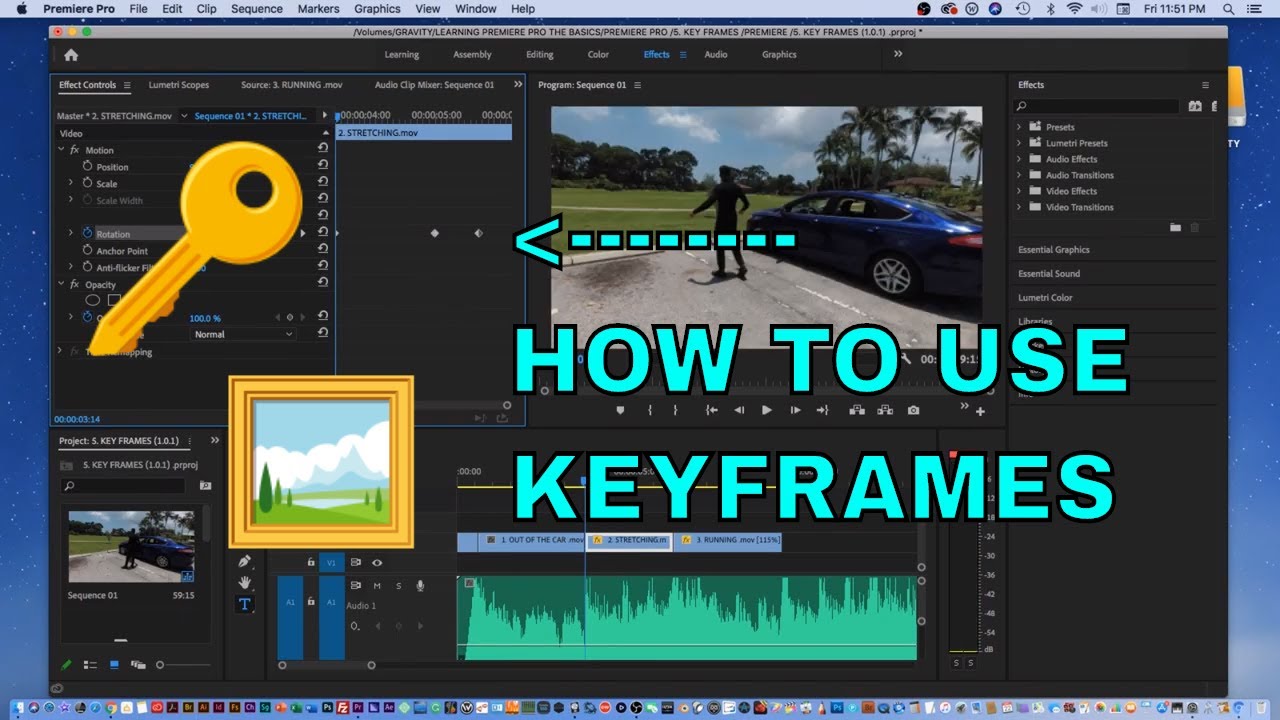Viewport: 1280px width, 720px height.
Task: Open the Essential Sound panel
Action: click(x=1049, y=274)
